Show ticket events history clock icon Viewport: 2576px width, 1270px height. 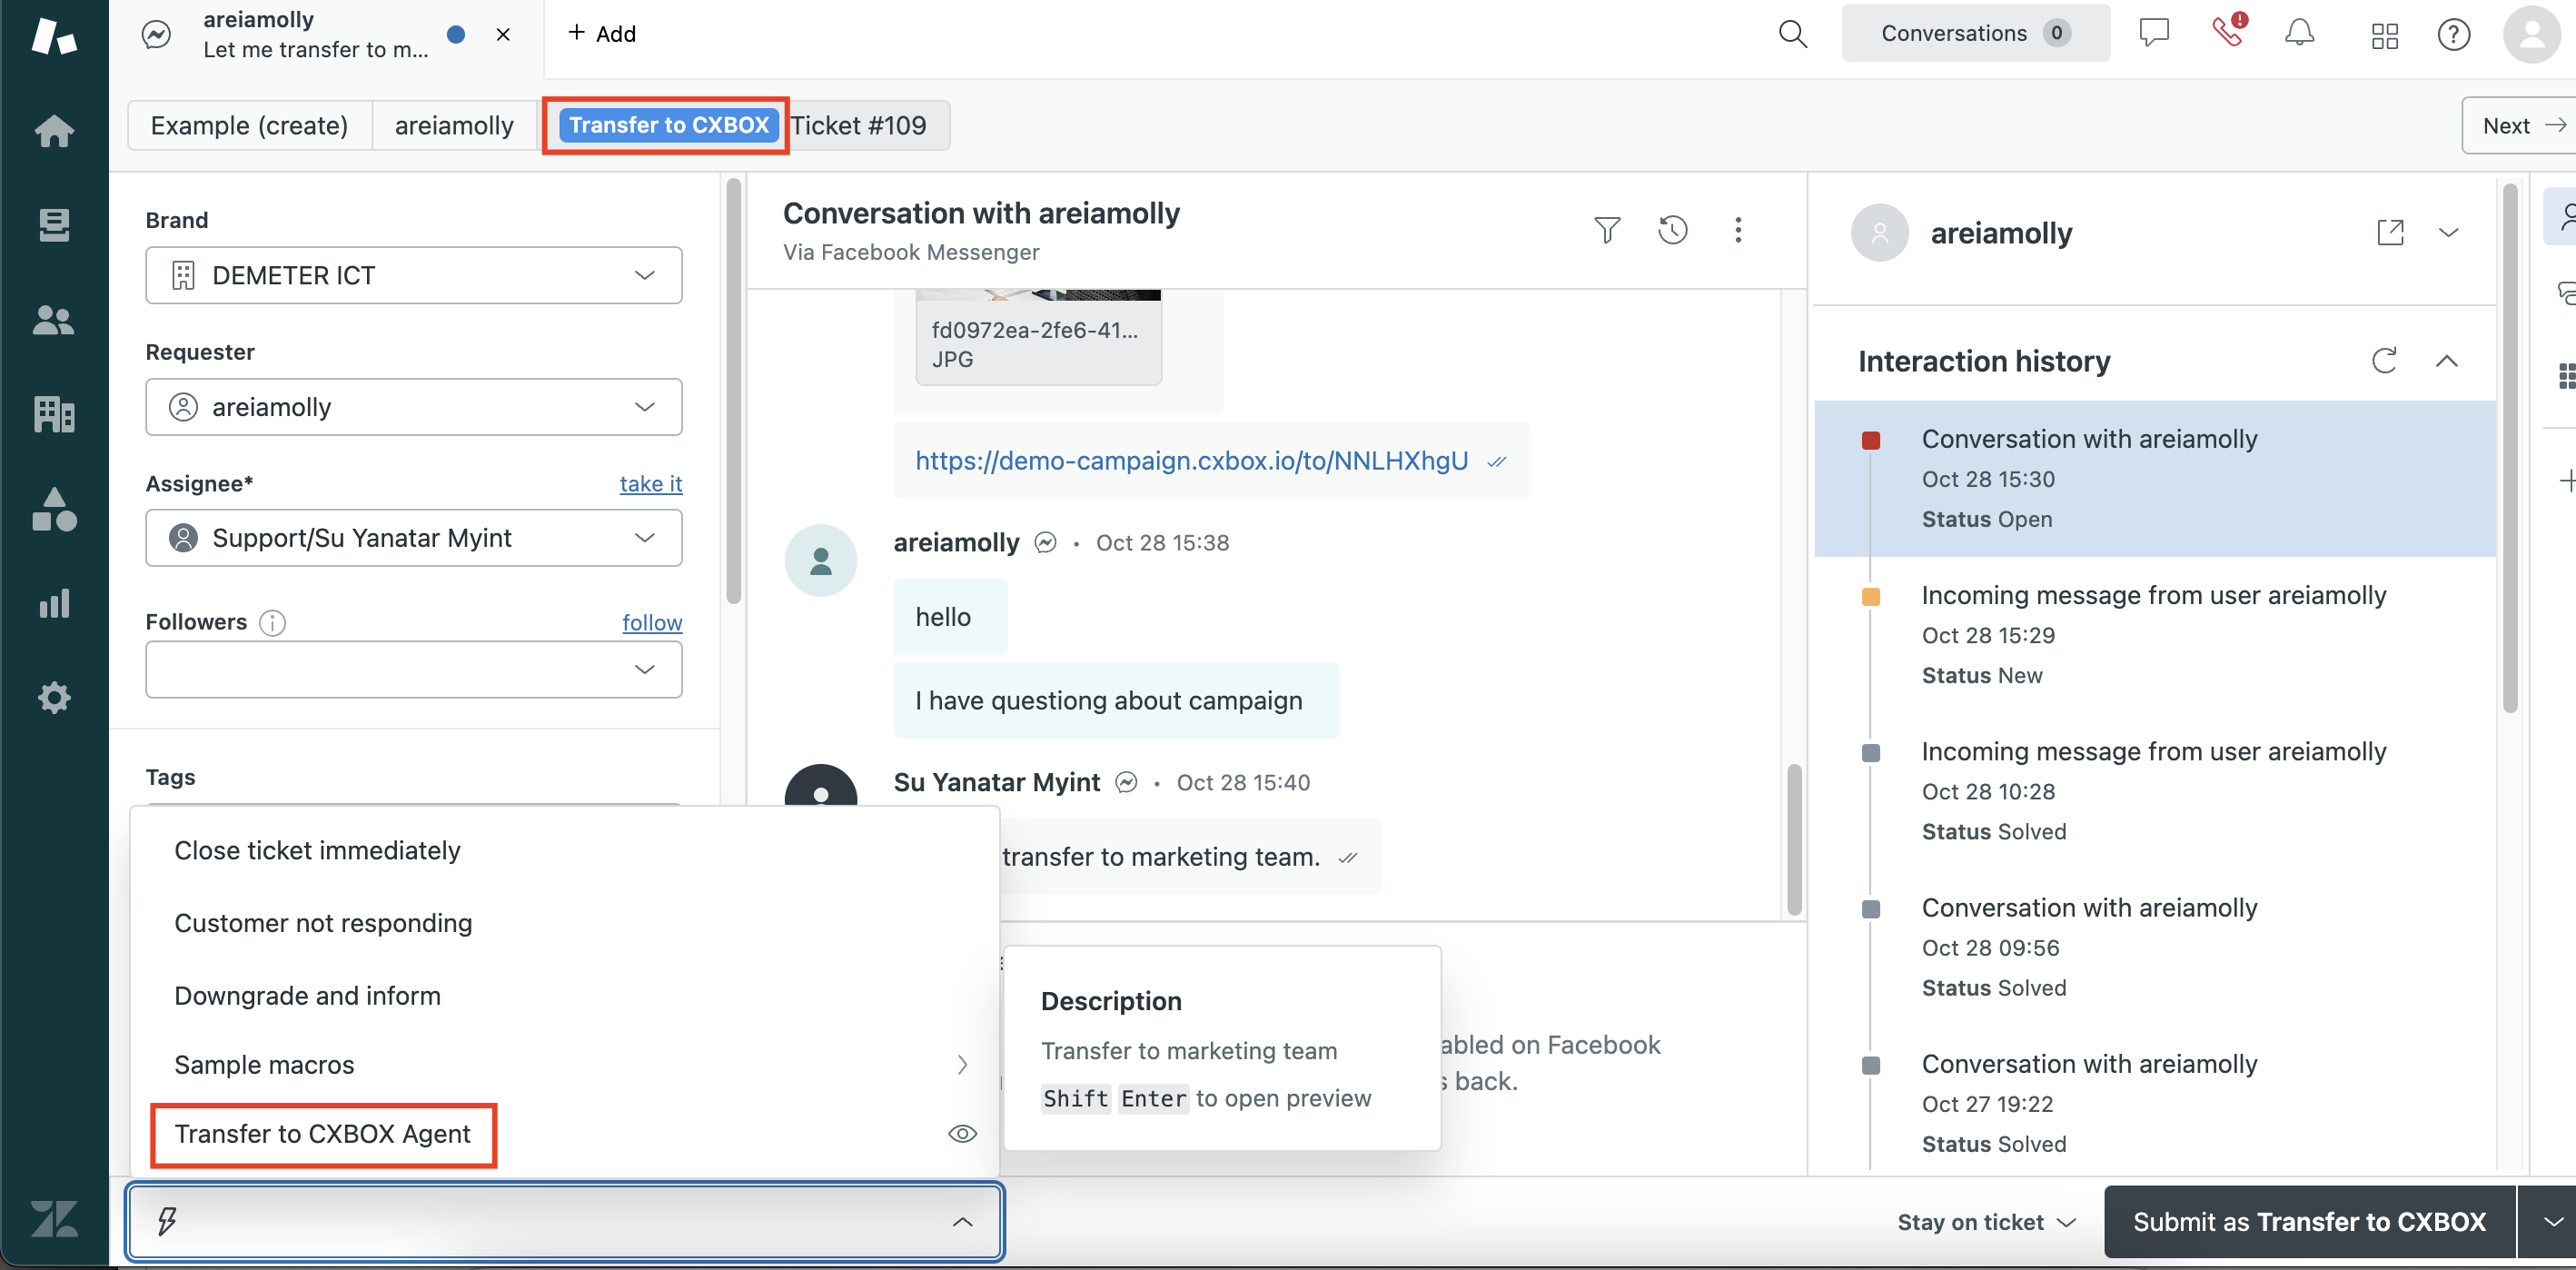(1672, 230)
